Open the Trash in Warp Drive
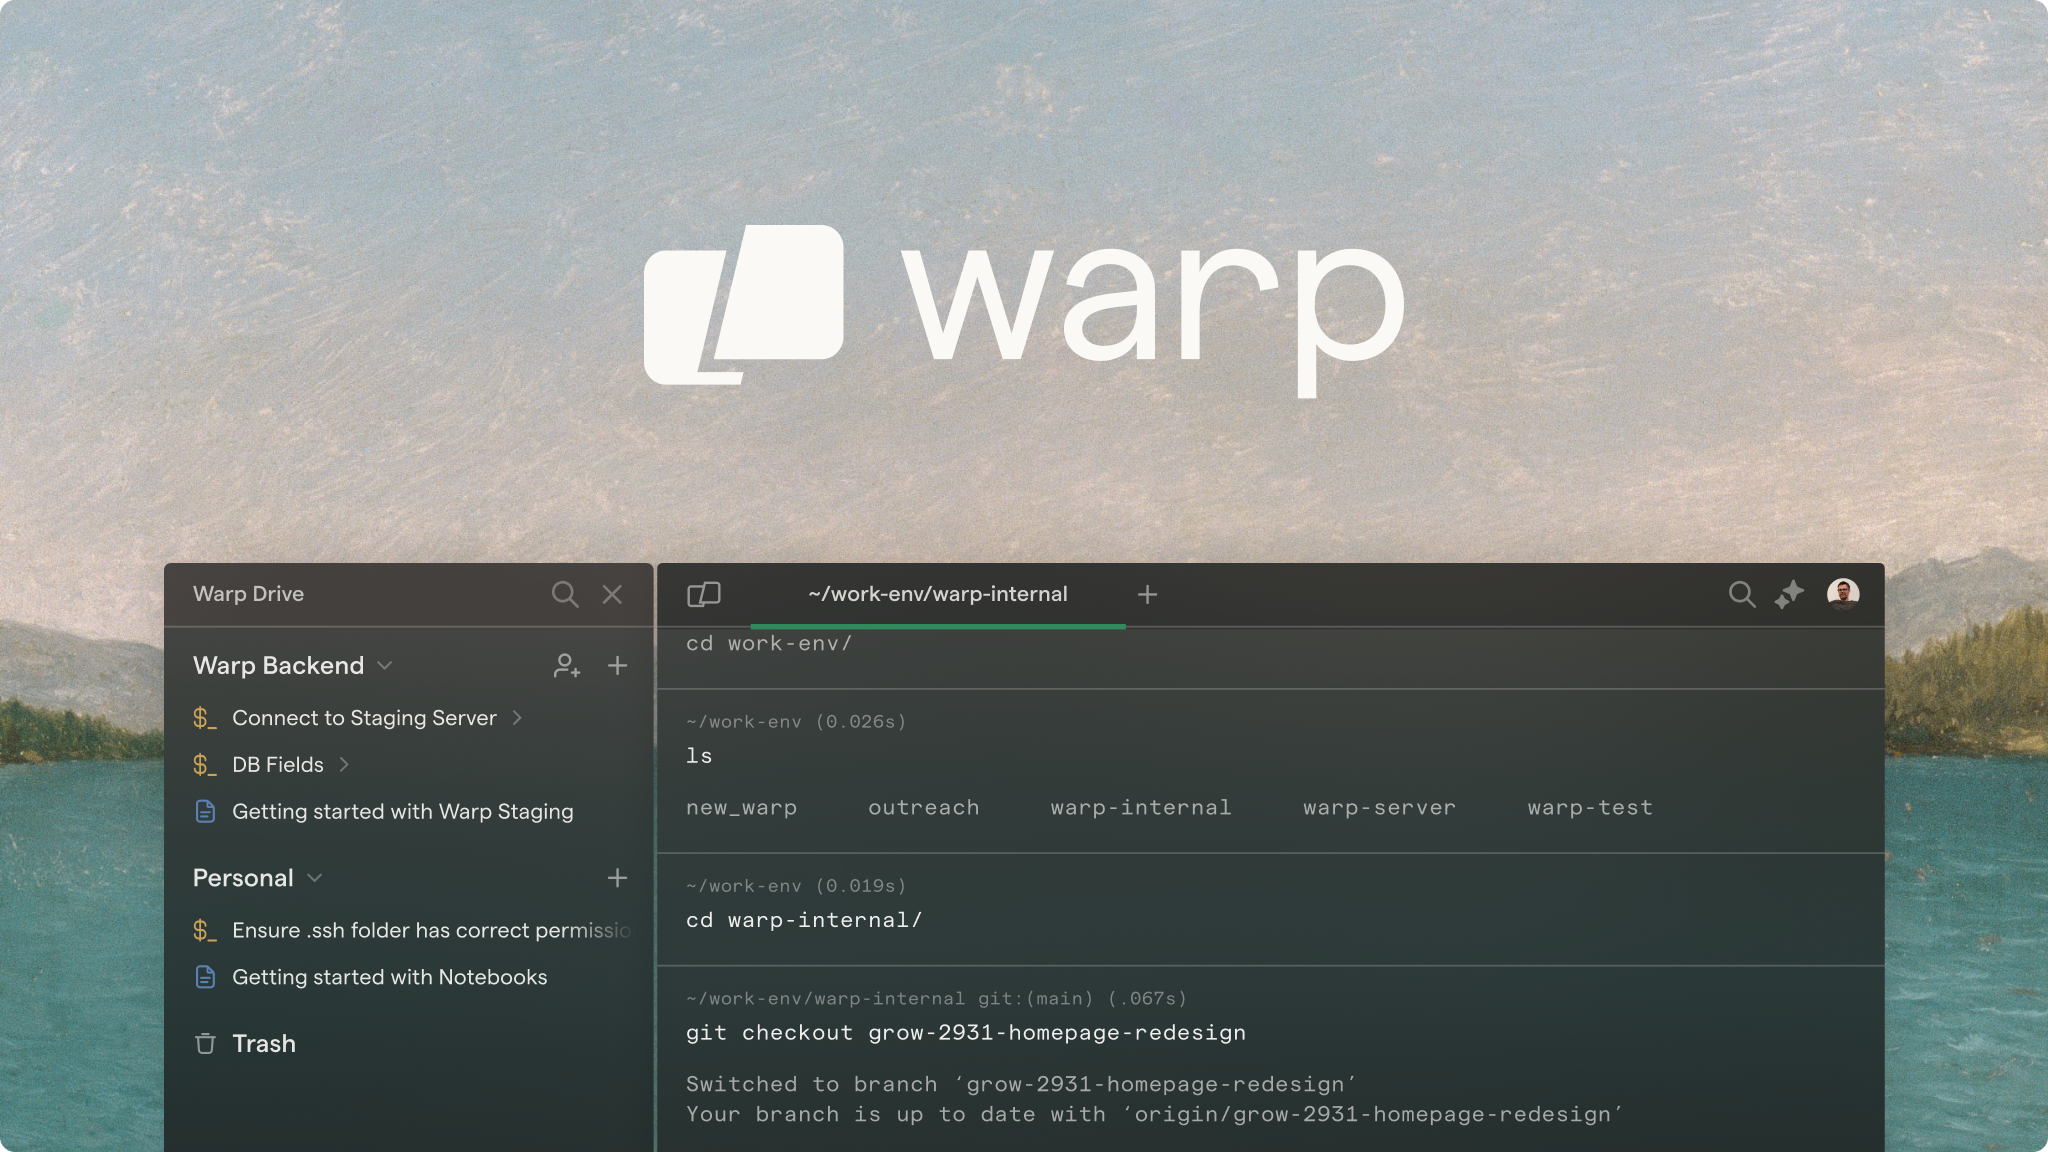 (264, 1043)
